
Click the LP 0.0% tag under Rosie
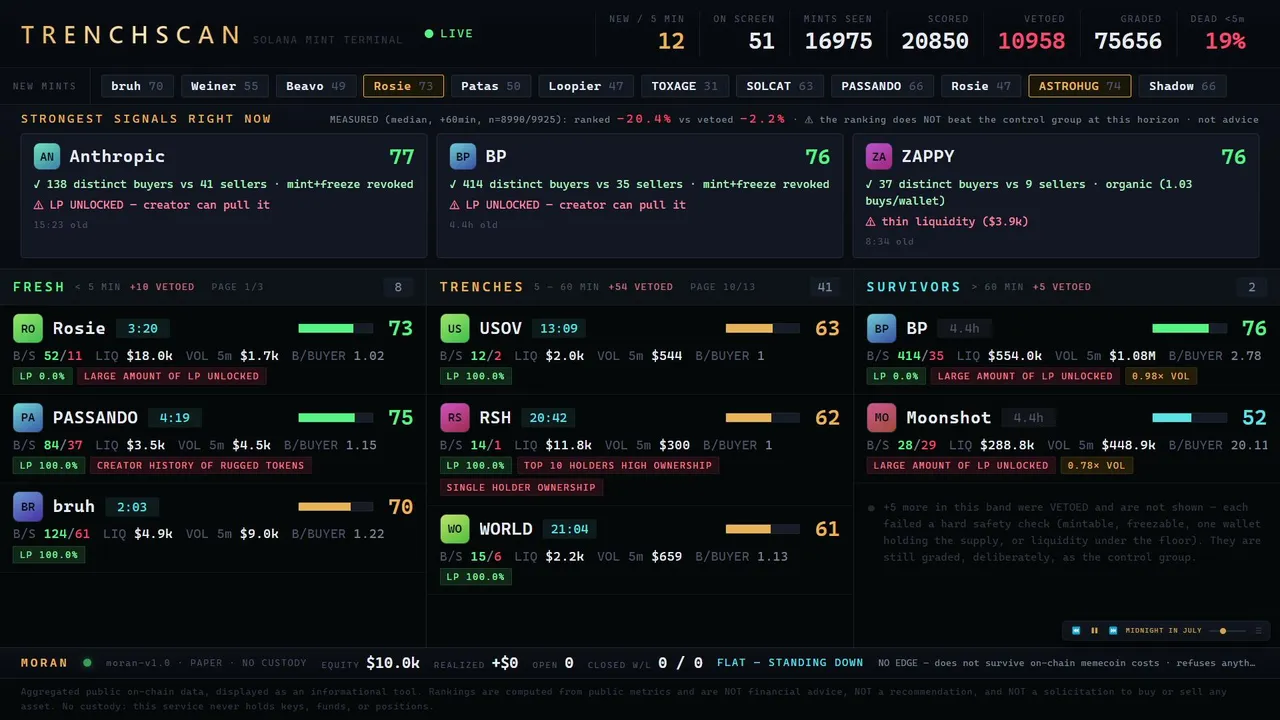point(42,376)
